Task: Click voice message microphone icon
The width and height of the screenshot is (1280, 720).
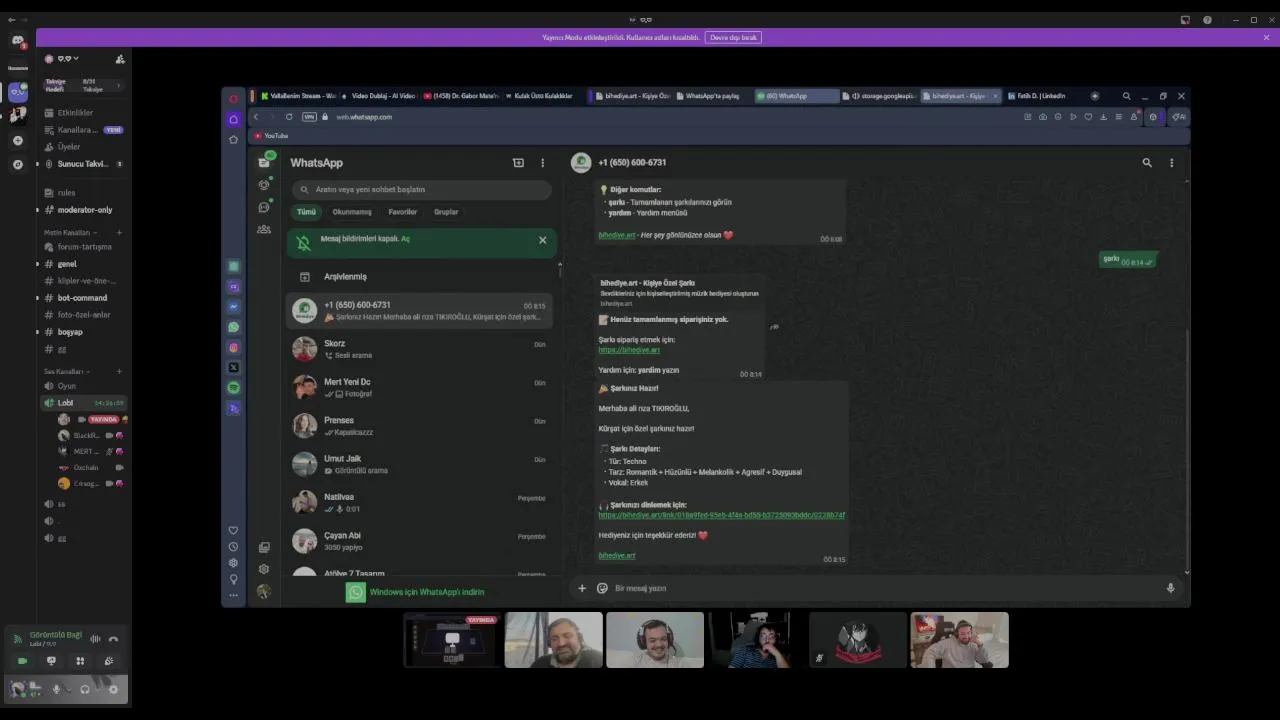Action: 1170,588
